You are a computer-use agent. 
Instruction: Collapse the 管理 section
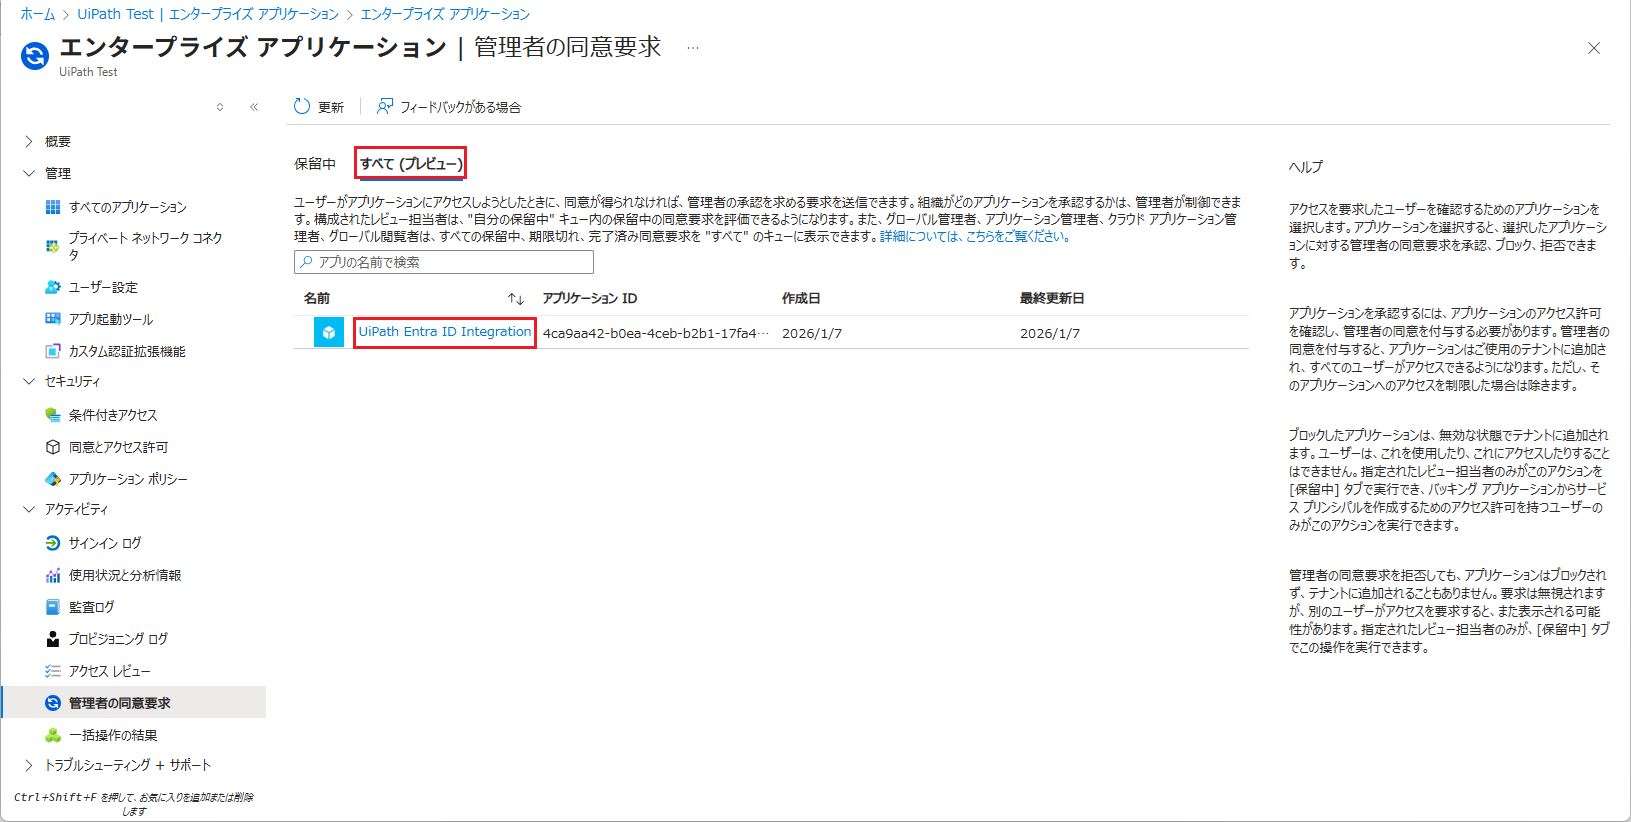[29, 173]
